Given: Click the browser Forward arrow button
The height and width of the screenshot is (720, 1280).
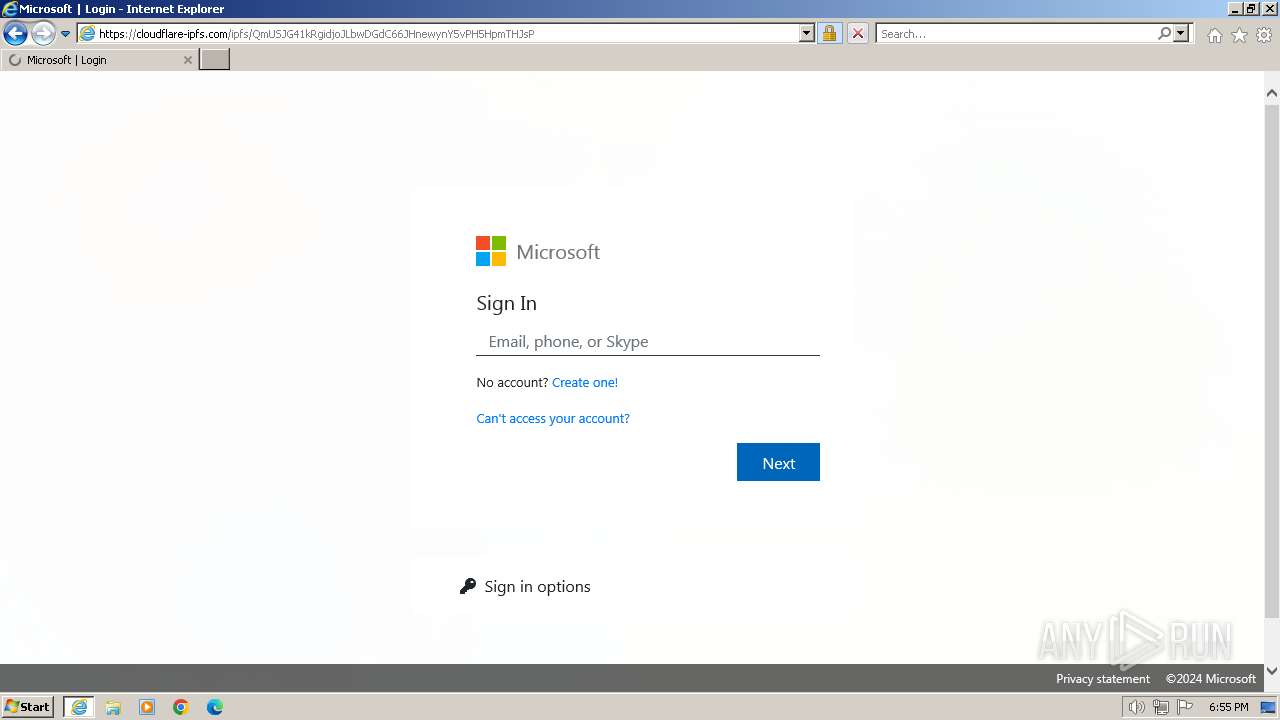Looking at the screenshot, I should [x=42, y=34].
